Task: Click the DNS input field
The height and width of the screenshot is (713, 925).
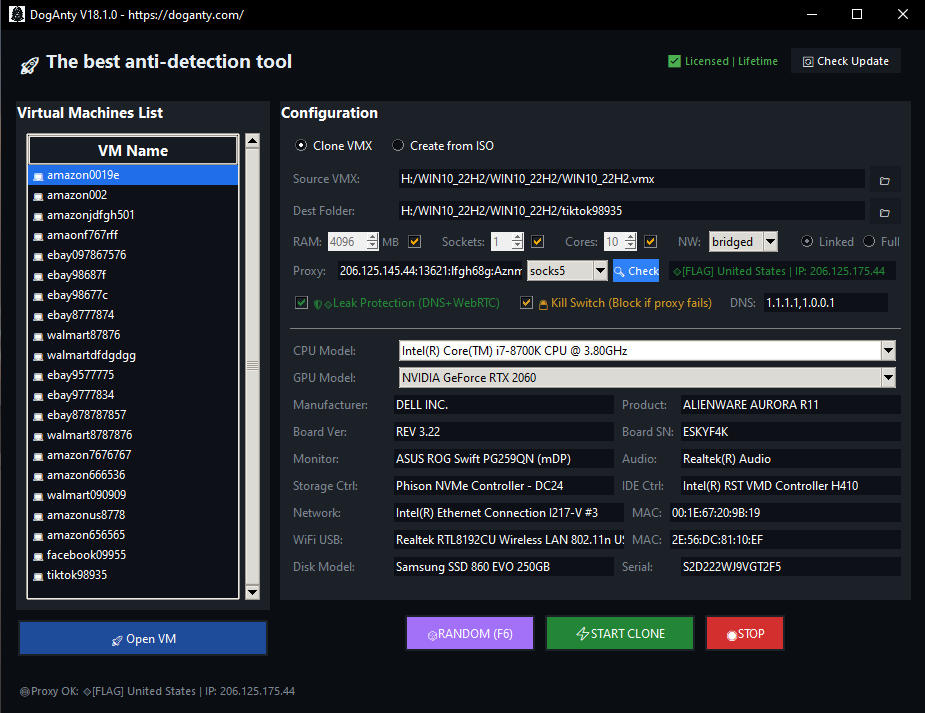Action: click(825, 303)
